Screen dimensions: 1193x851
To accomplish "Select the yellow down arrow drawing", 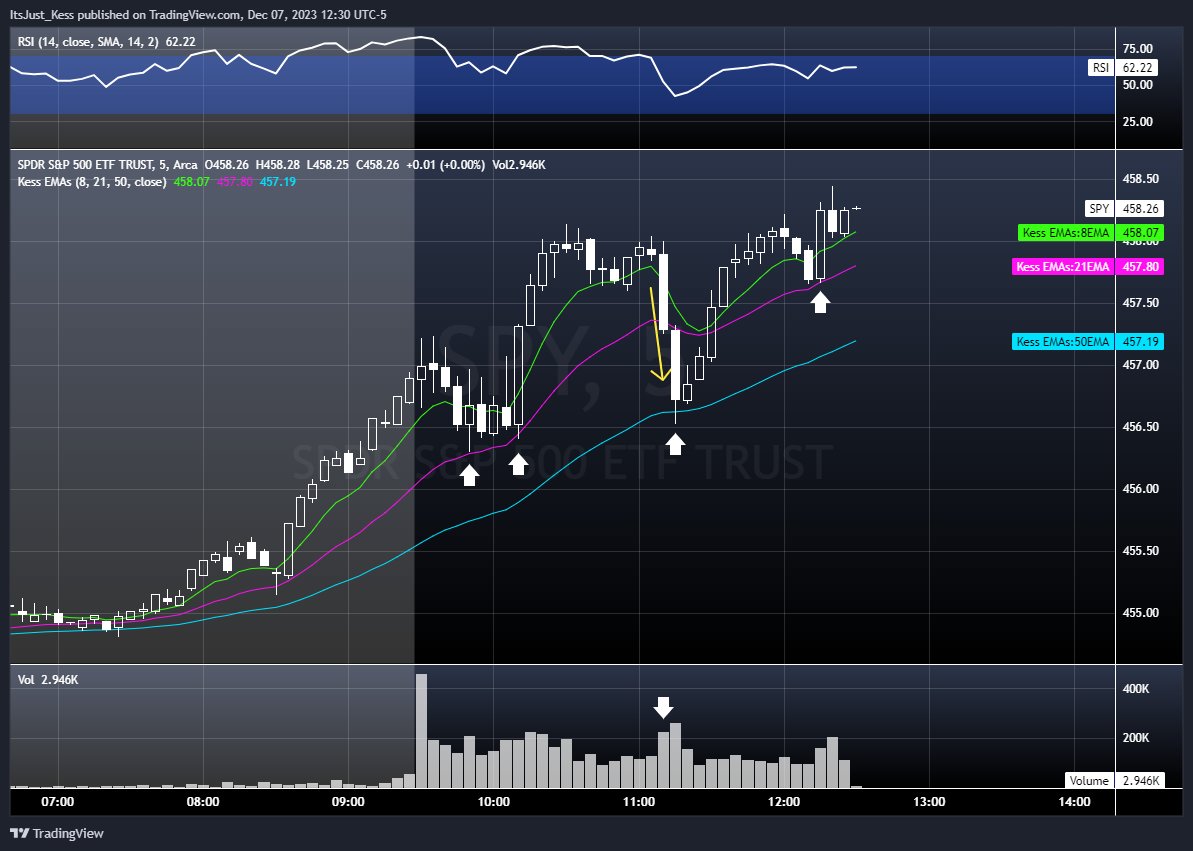I will pos(657,335).
